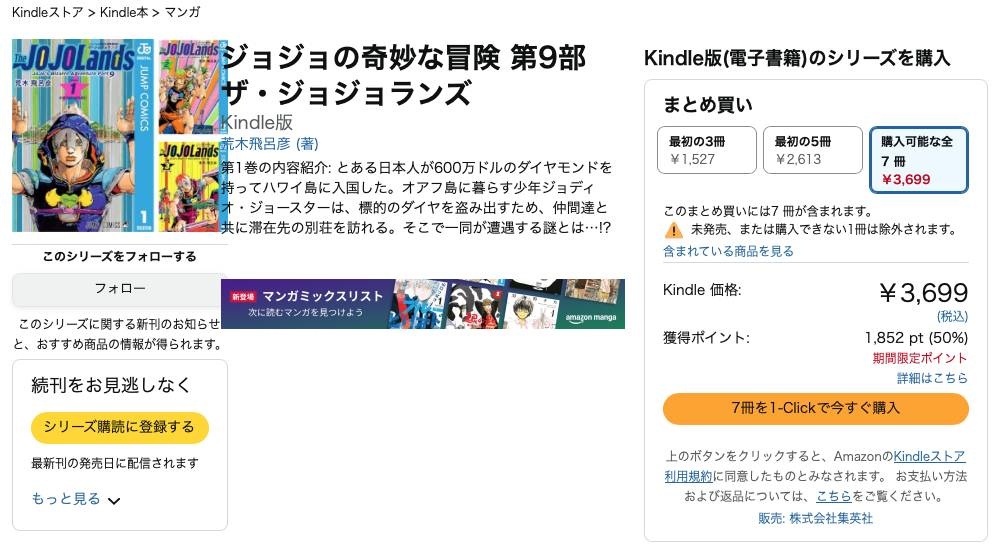Image resolution: width=1003 pixels, height=554 pixels.
Task: Click the warning triangle icon beside 未発売 notice
Action: (x=673, y=230)
